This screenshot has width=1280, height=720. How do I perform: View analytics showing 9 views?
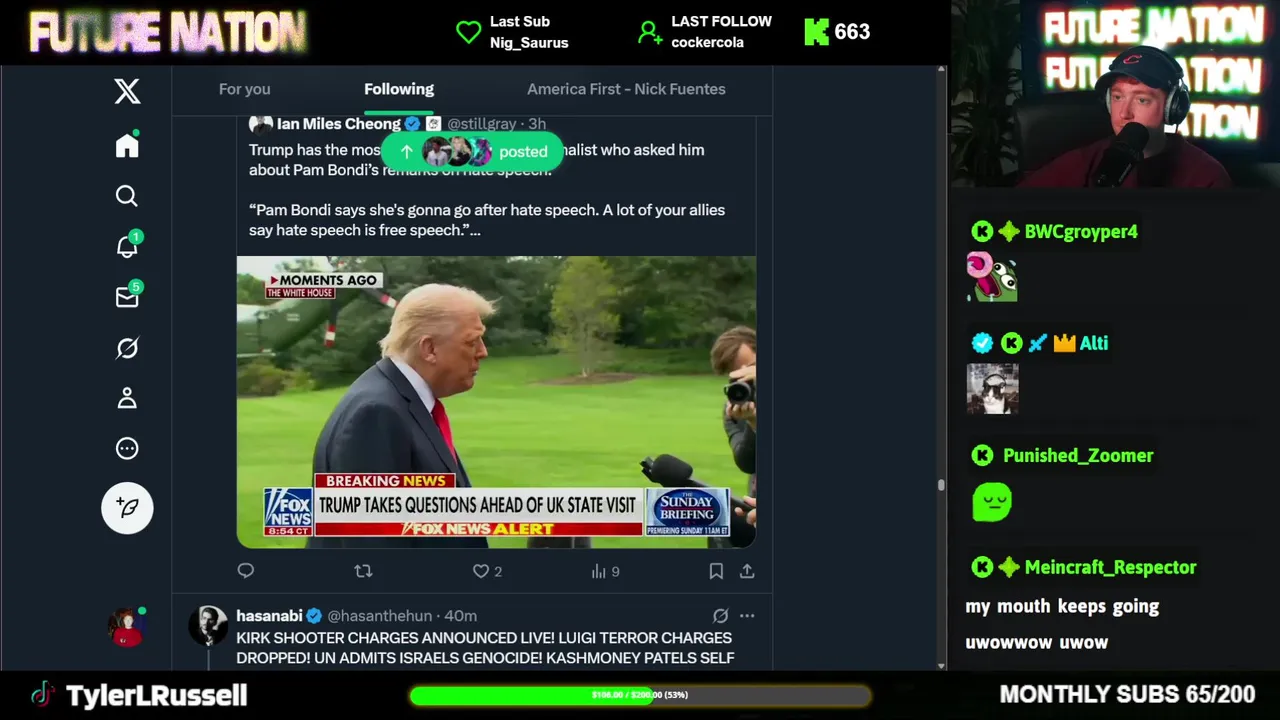[x=605, y=571]
